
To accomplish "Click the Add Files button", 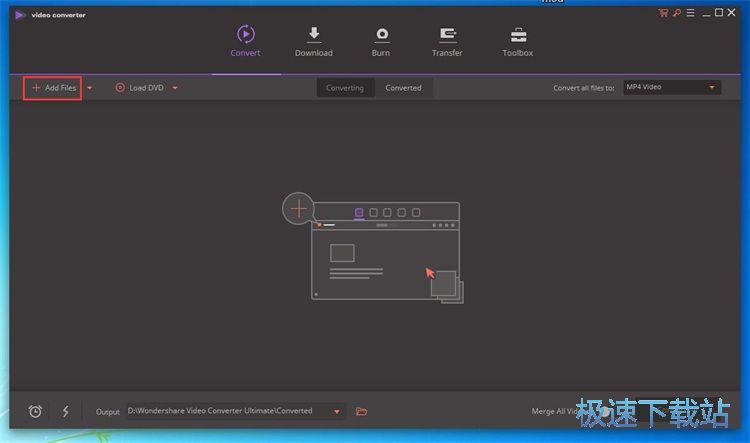I will pyautogui.click(x=53, y=88).
